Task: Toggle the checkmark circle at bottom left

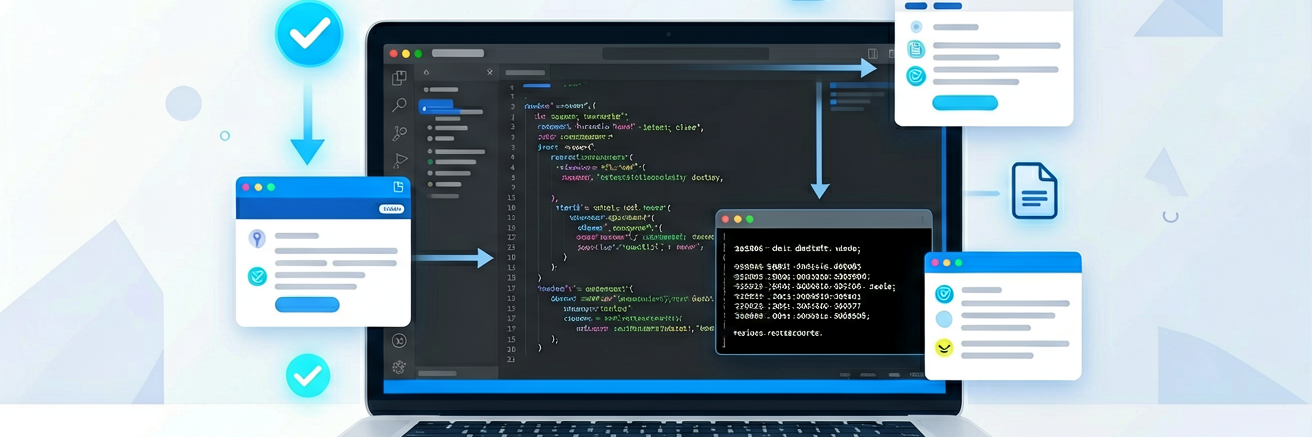Action: (x=308, y=376)
